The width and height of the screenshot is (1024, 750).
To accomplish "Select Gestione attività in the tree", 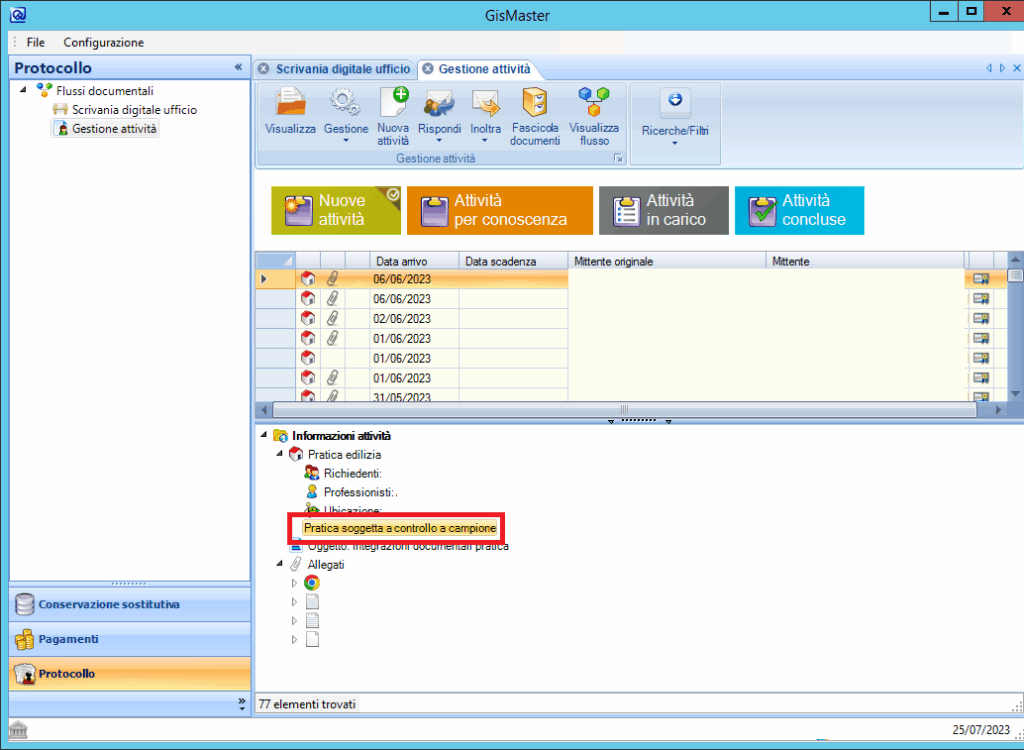I will tap(114, 129).
